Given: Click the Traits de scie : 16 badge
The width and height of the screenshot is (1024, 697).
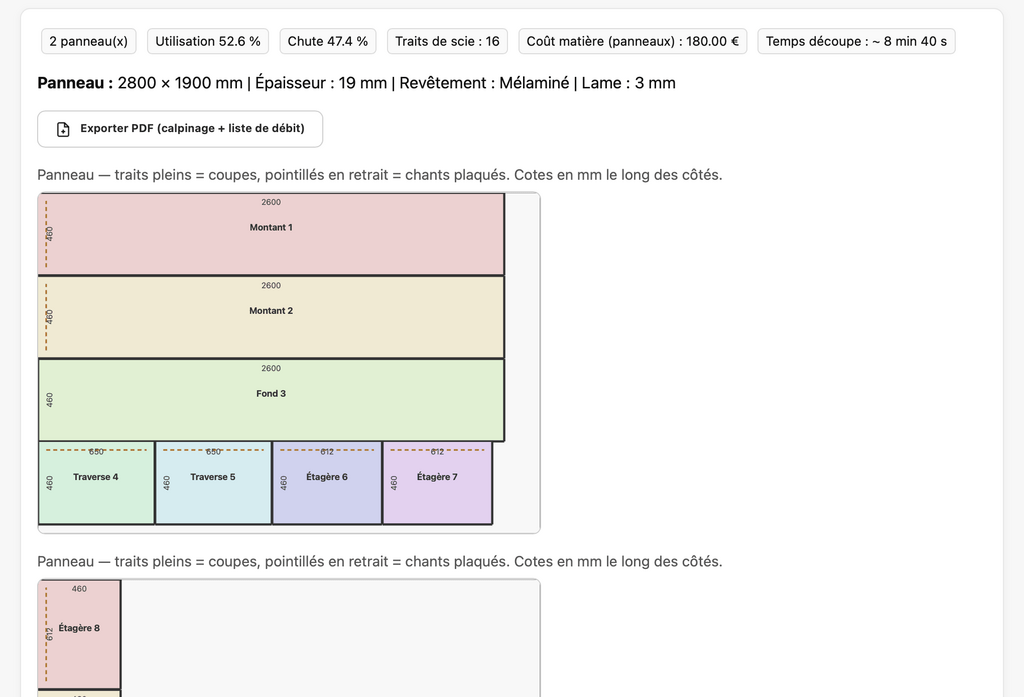Looking at the screenshot, I should click(447, 41).
